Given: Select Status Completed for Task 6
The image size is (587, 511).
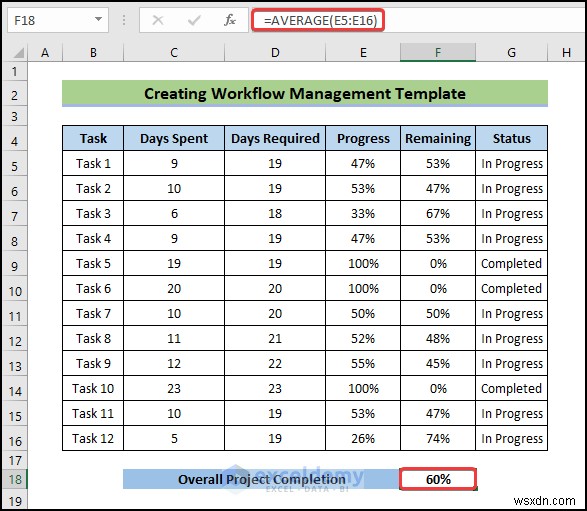Looking at the screenshot, I should coord(511,289).
